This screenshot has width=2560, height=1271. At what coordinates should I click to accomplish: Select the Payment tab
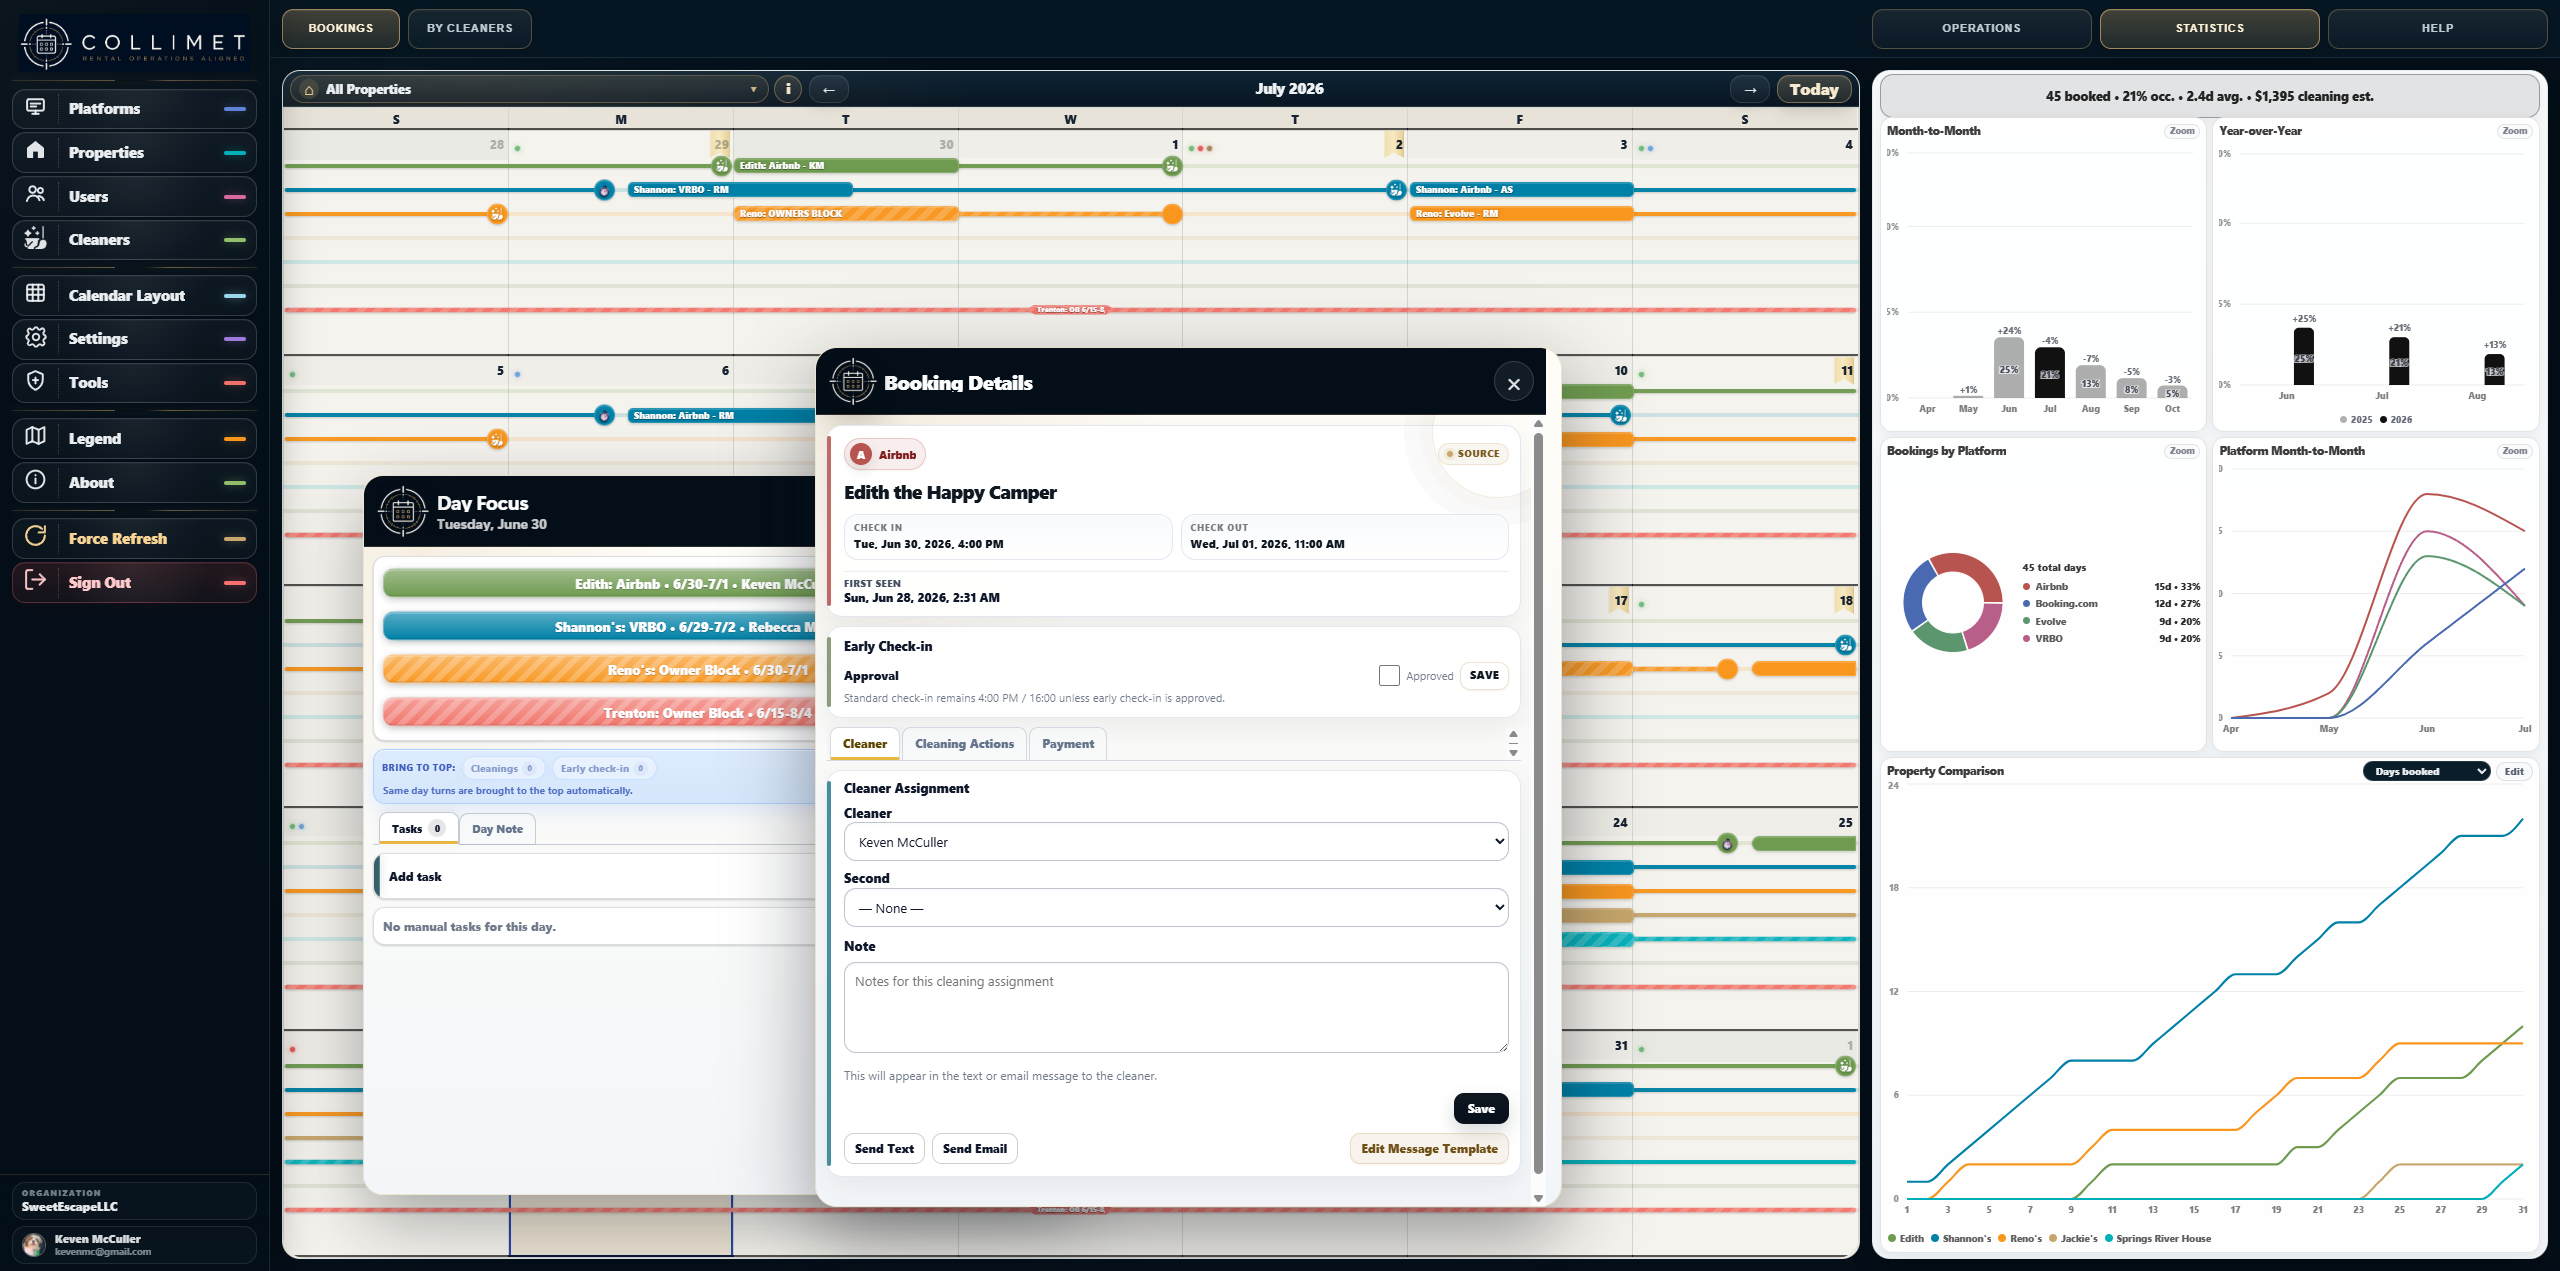[x=1068, y=744]
